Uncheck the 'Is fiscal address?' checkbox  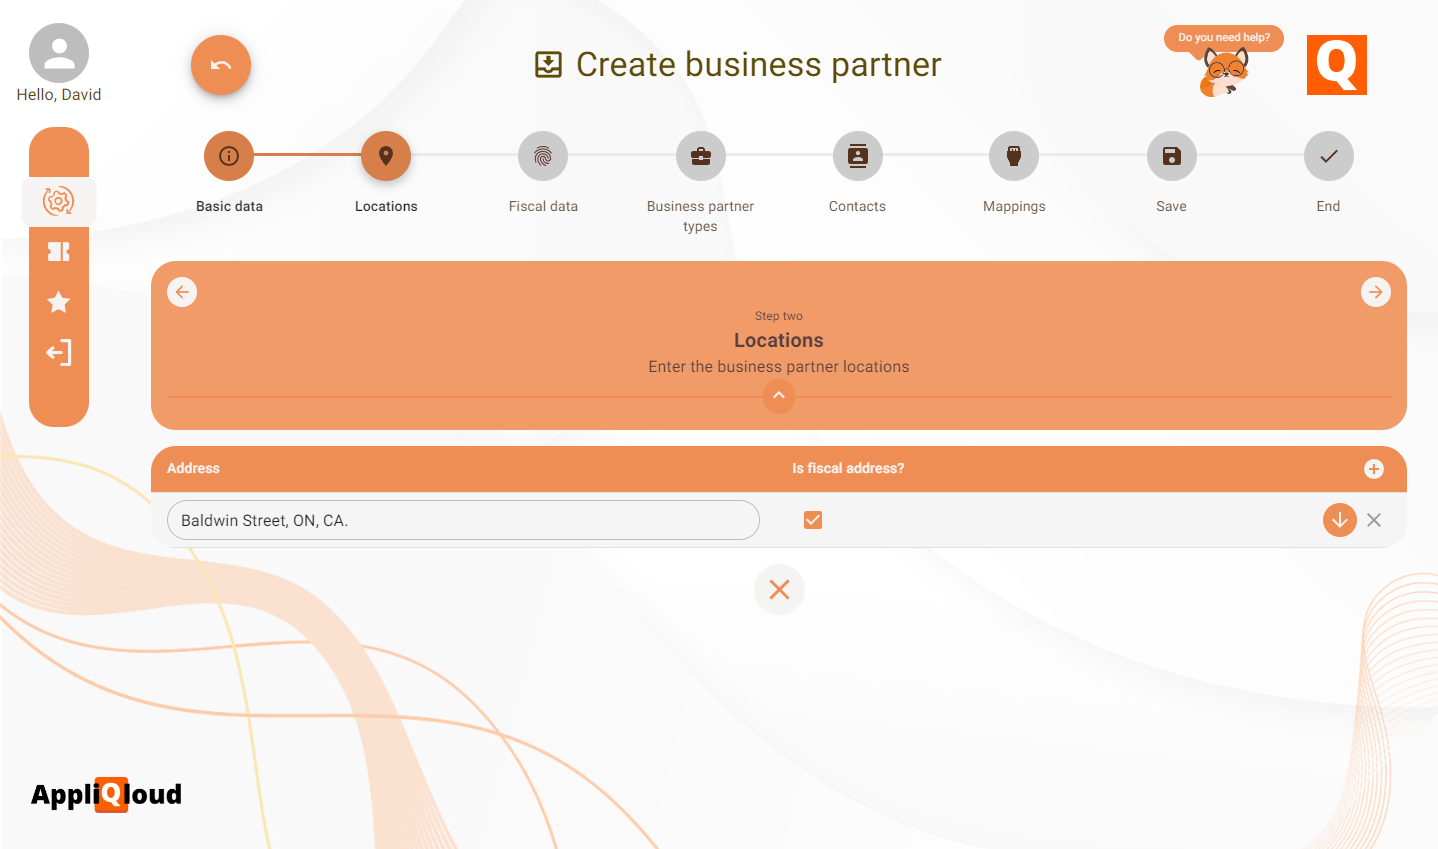[x=813, y=520]
